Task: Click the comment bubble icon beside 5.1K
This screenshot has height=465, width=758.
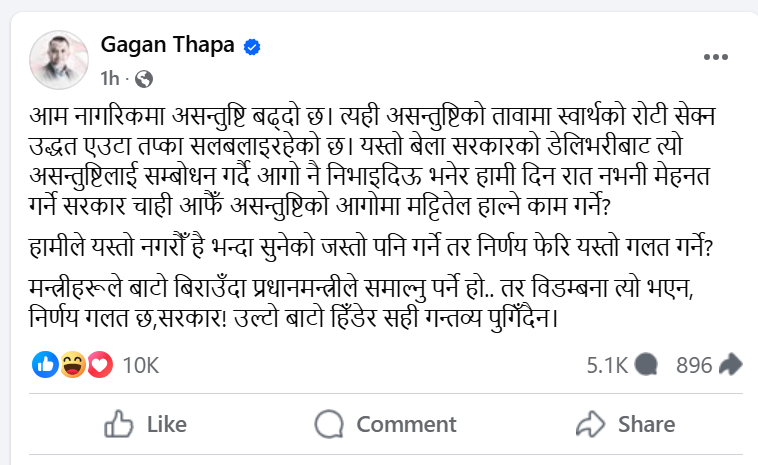Action: pyautogui.click(x=646, y=366)
